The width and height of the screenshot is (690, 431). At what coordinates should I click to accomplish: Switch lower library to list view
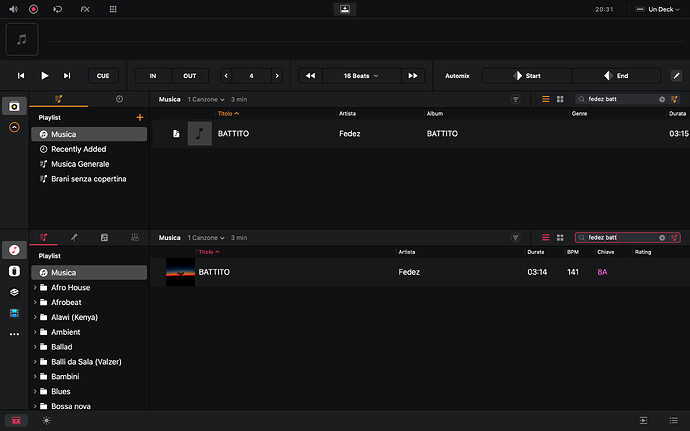[x=546, y=238]
